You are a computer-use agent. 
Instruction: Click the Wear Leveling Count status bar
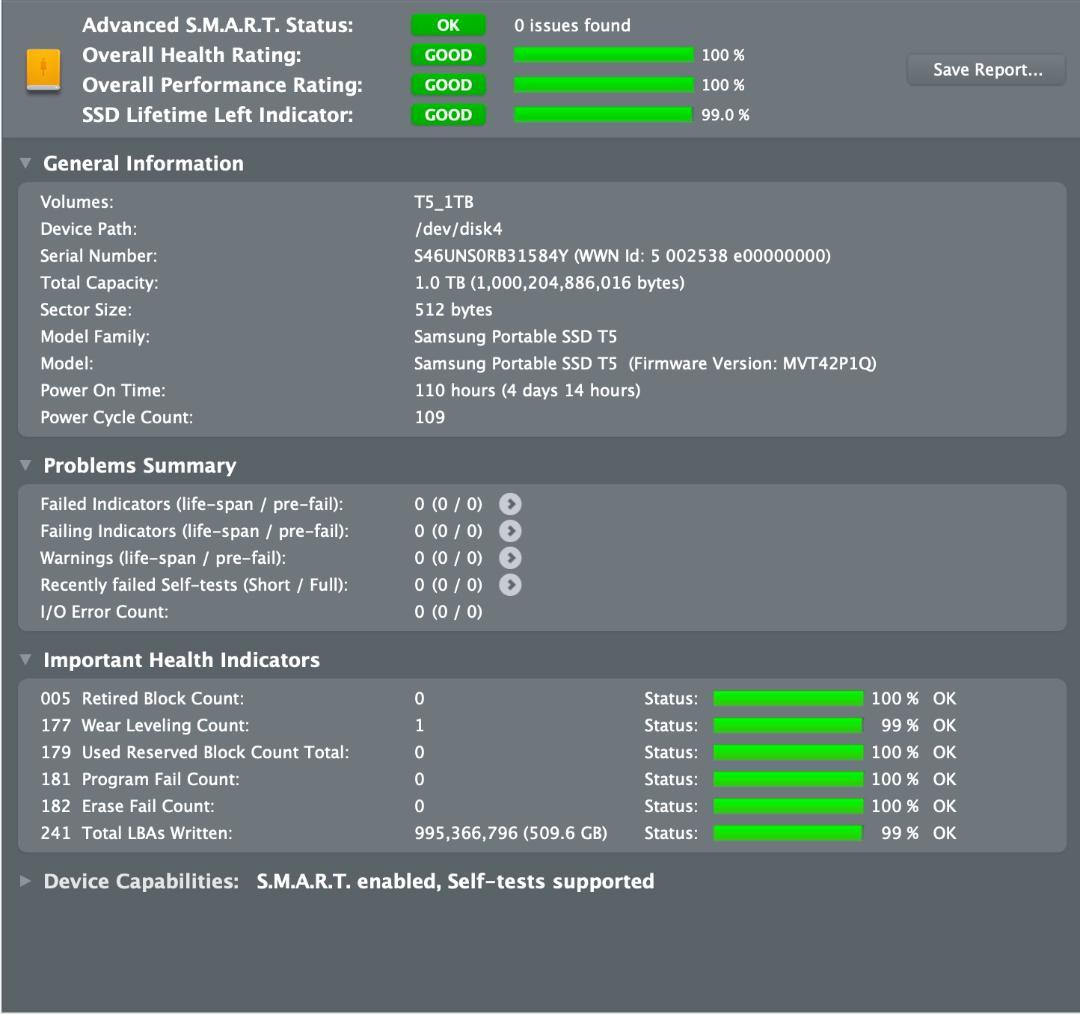pos(788,726)
